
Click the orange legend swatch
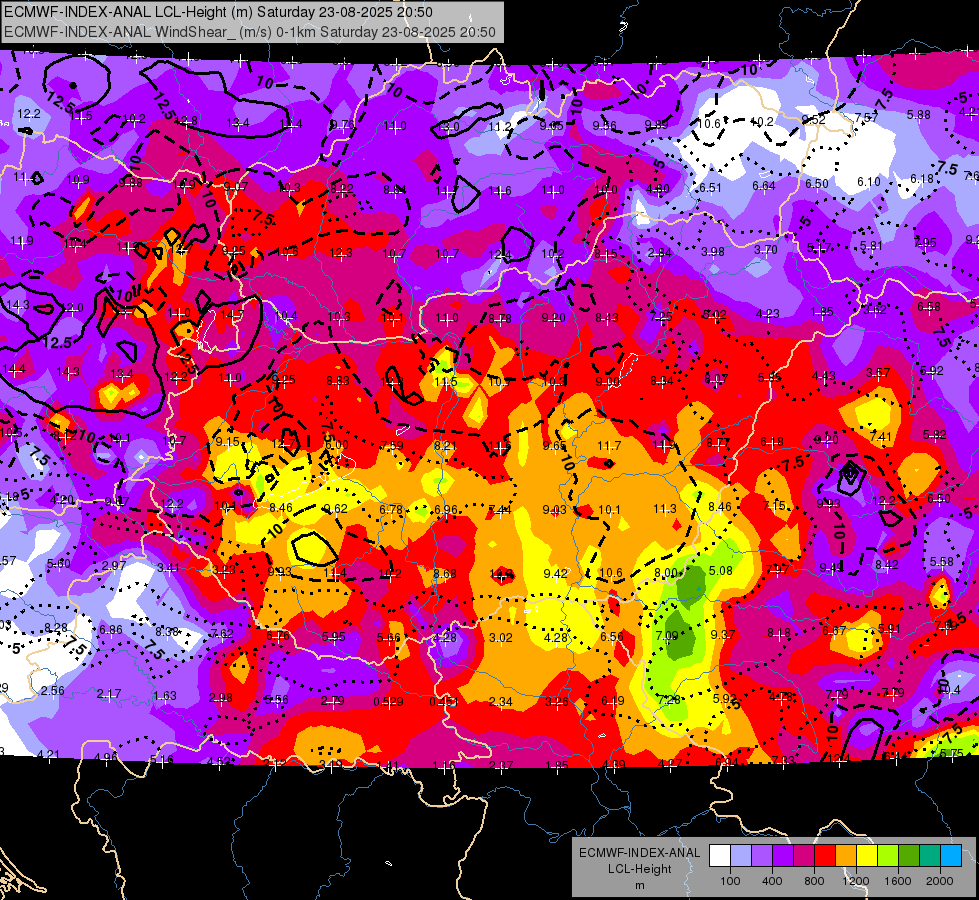tap(846, 856)
